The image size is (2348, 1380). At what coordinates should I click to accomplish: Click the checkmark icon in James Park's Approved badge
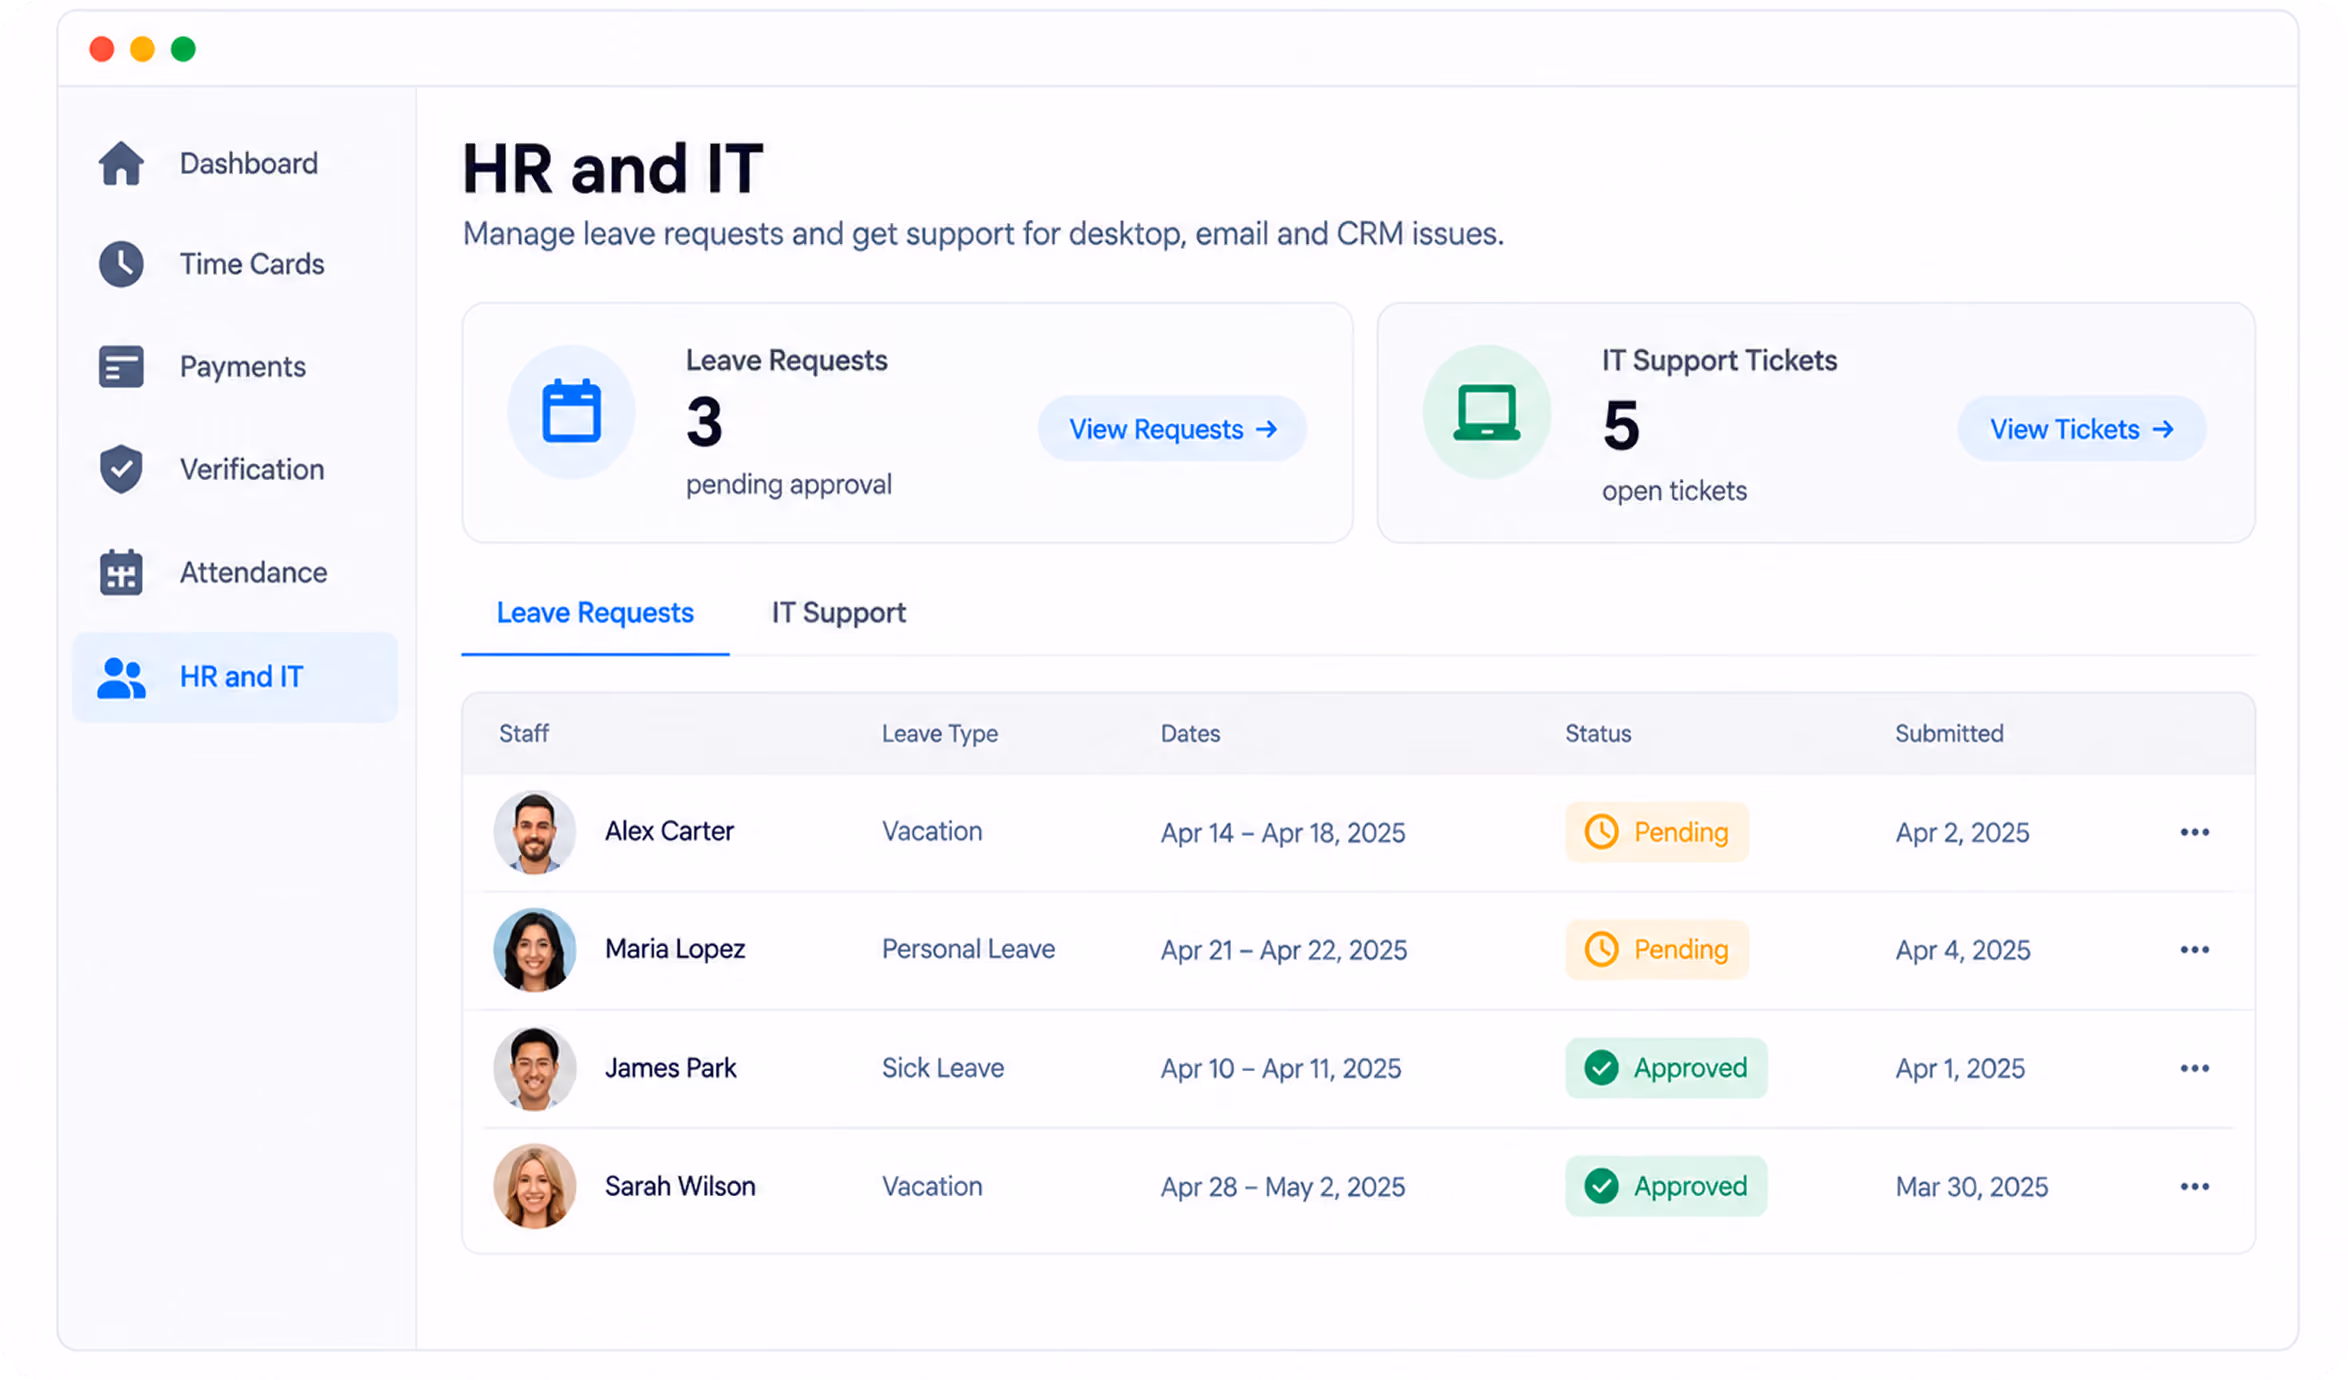click(1601, 1069)
